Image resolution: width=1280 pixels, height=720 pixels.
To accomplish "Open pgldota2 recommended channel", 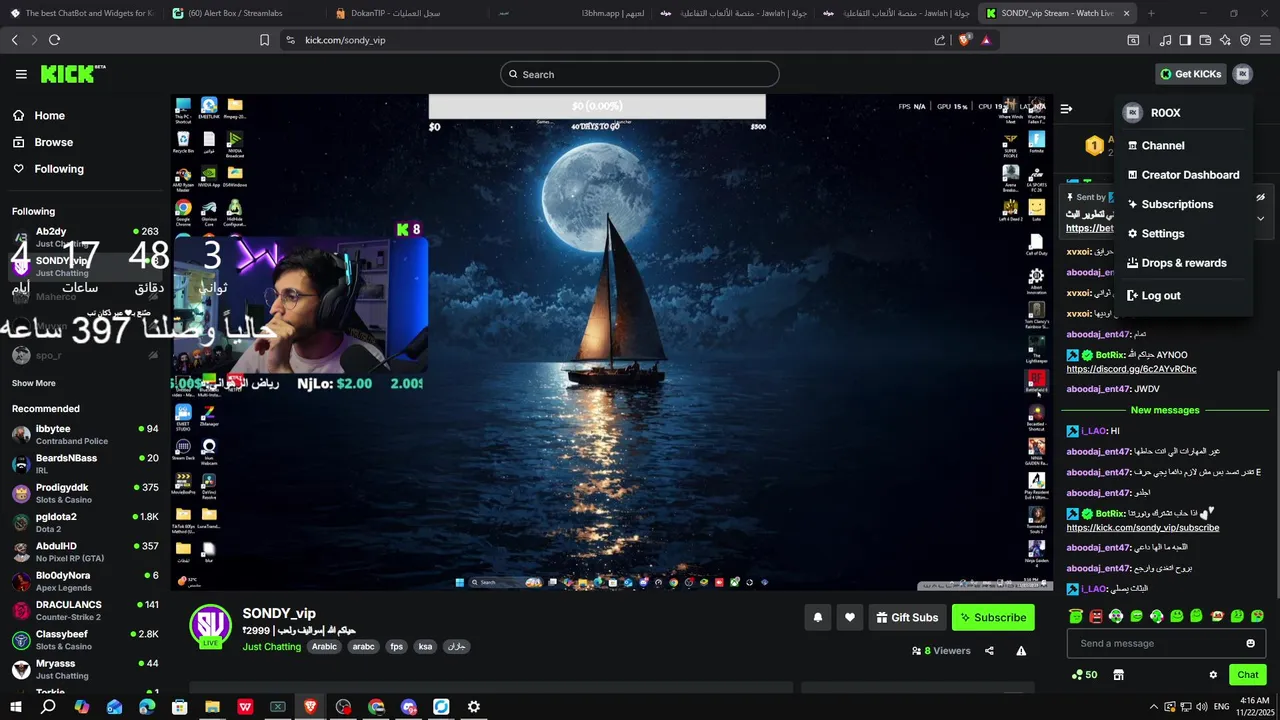I will coord(85,522).
